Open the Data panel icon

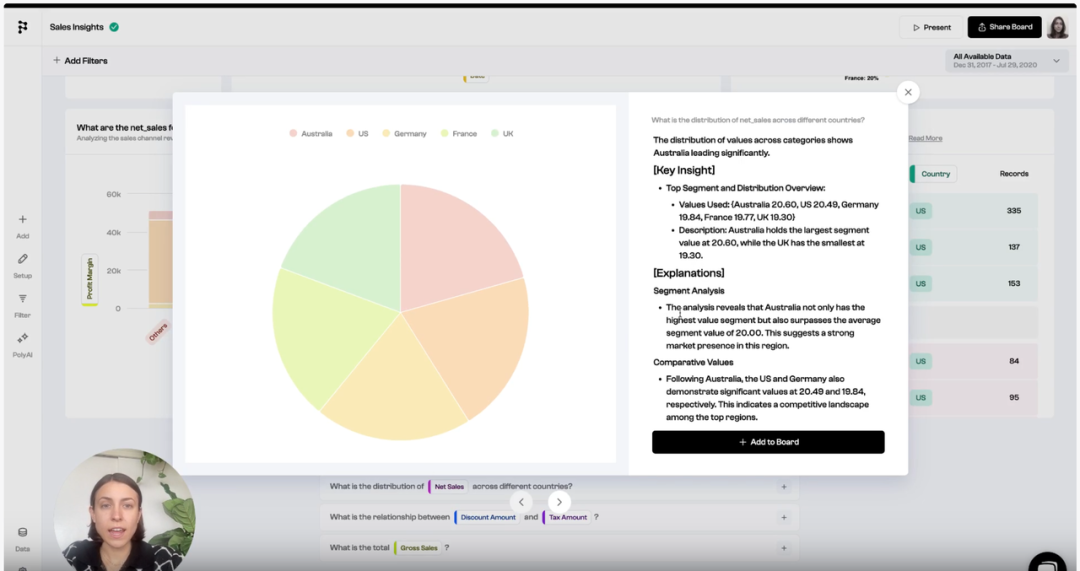[22, 533]
